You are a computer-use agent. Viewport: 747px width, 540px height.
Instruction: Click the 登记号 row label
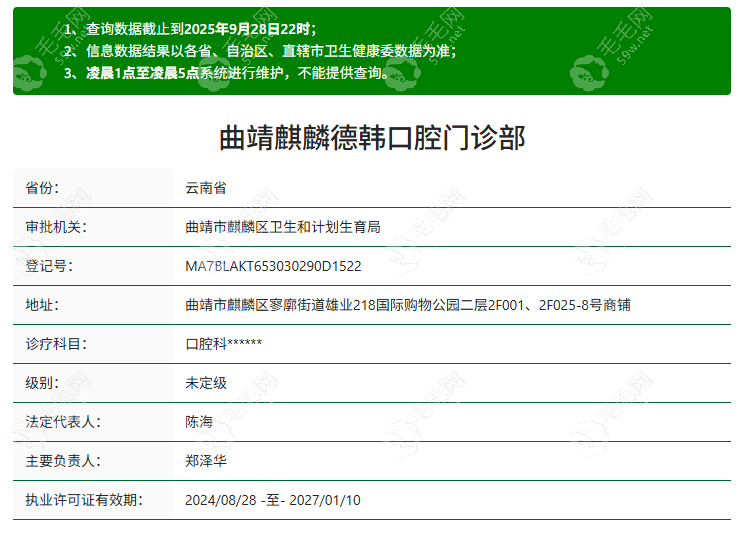coord(49,266)
